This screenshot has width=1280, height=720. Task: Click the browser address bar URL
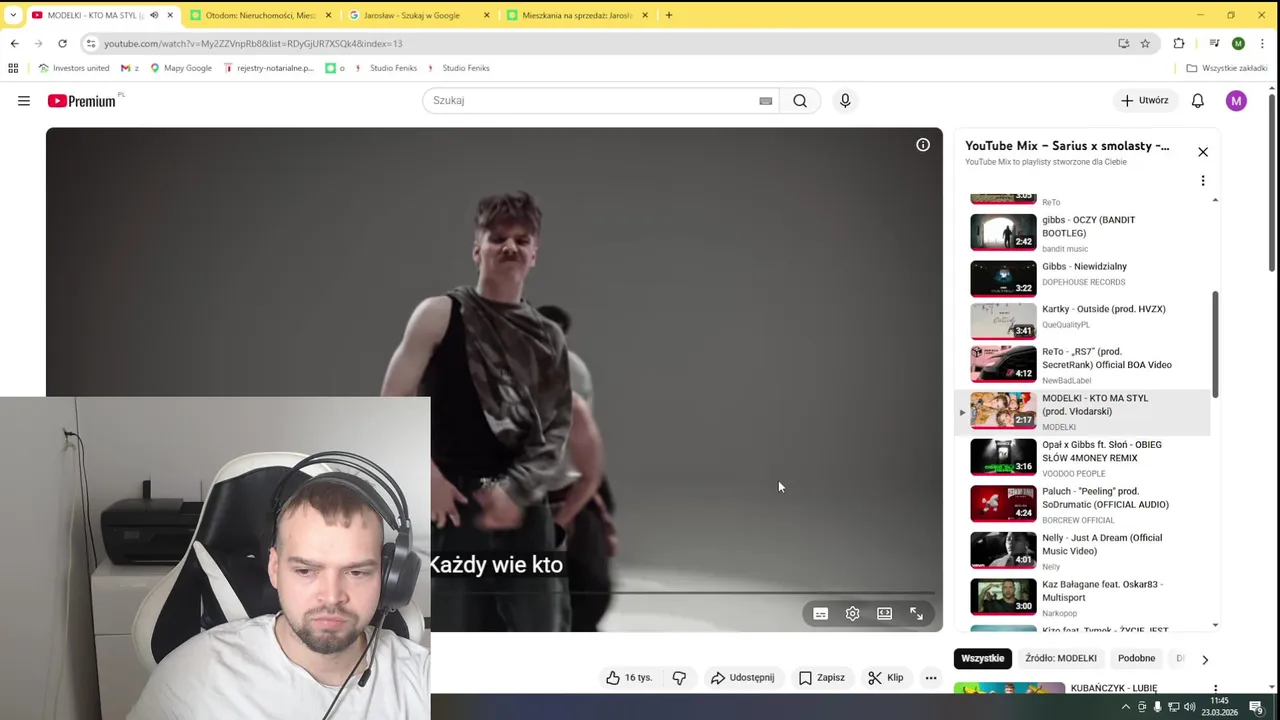[253, 44]
